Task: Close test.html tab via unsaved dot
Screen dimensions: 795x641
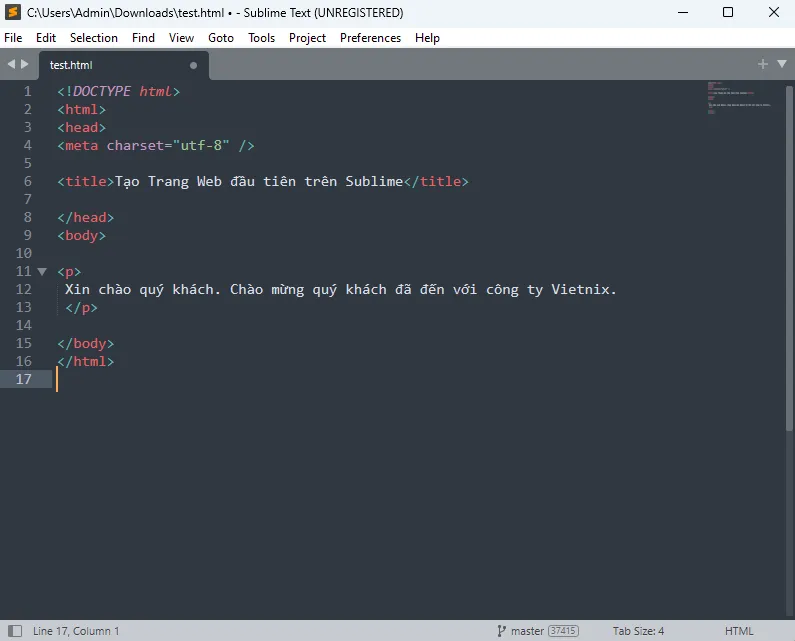Action: pos(193,65)
